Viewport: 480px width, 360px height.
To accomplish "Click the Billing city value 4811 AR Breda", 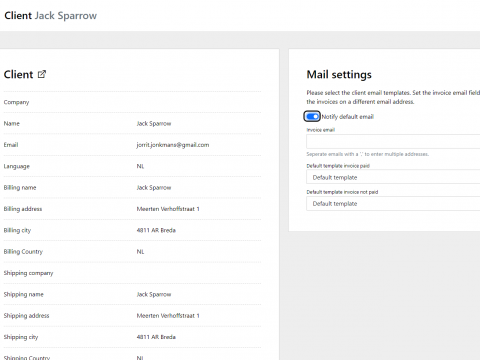I will coord(156,230).
